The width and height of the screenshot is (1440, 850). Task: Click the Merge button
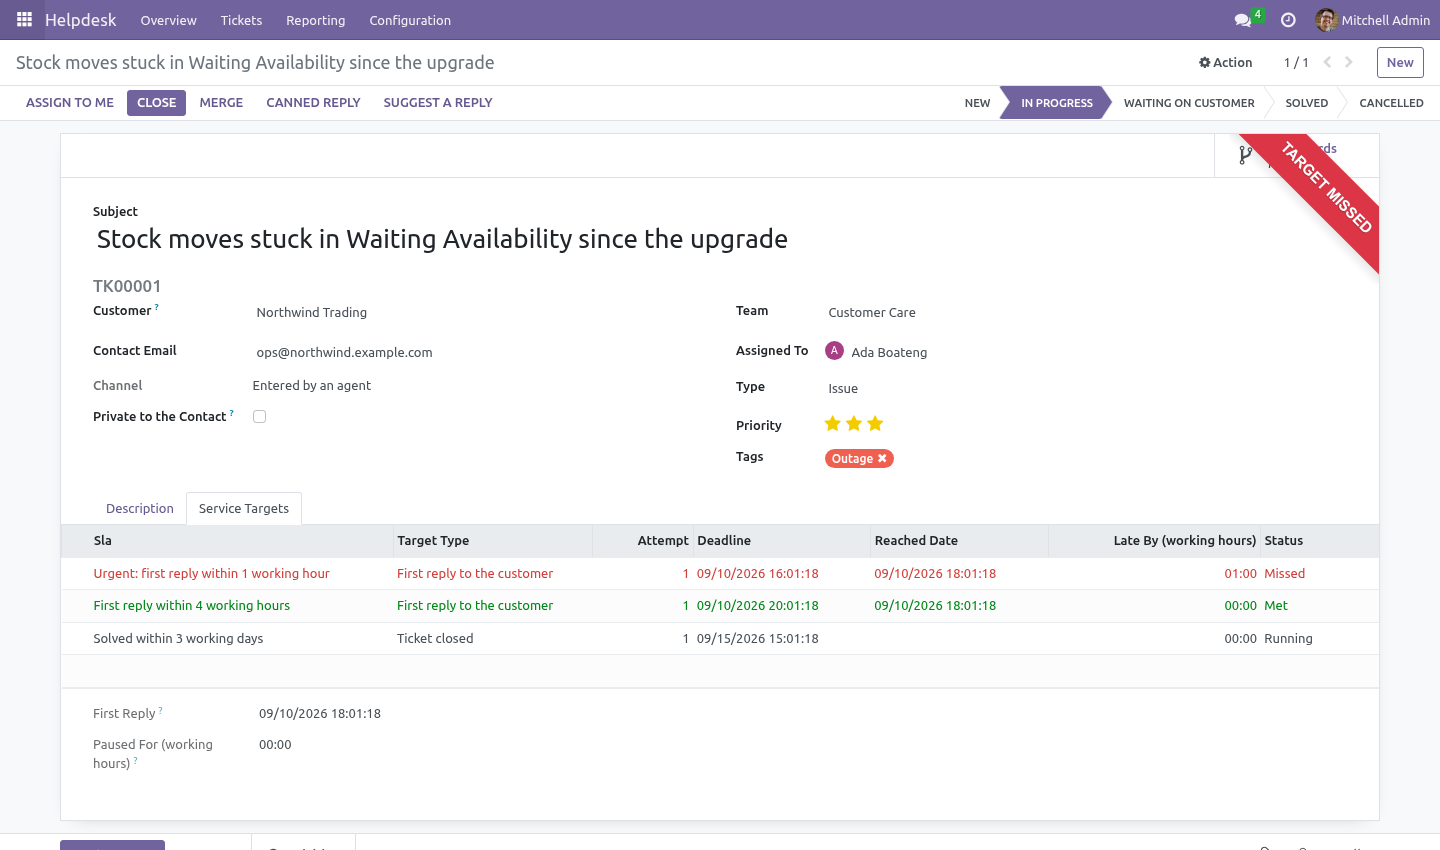221,103
